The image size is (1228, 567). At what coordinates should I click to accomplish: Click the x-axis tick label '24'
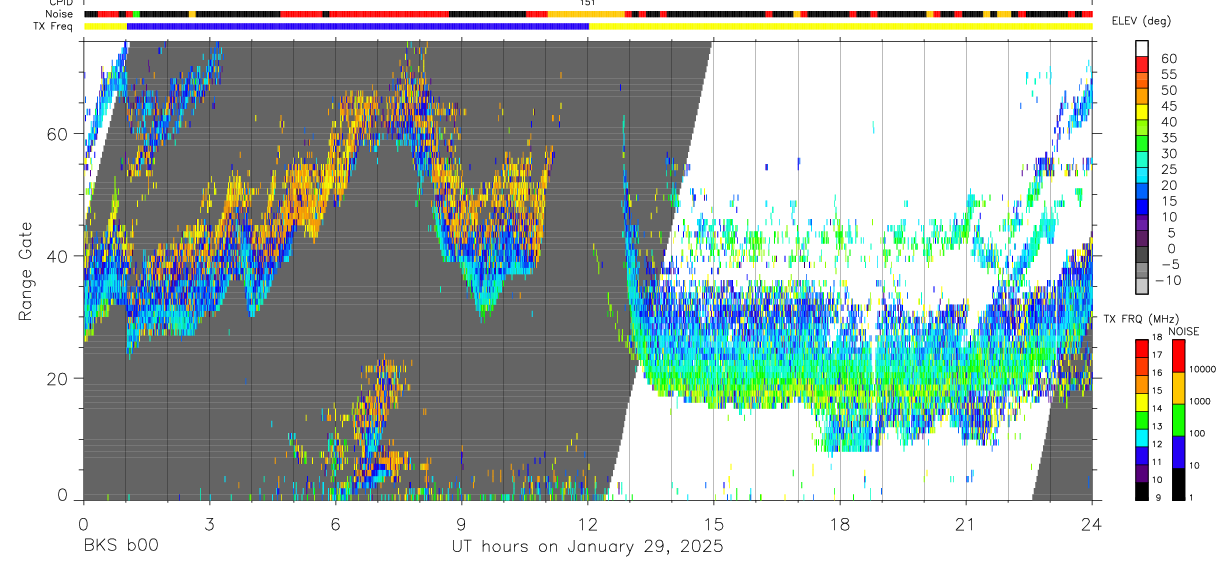pyautogui.click(x=1092, y=523)
